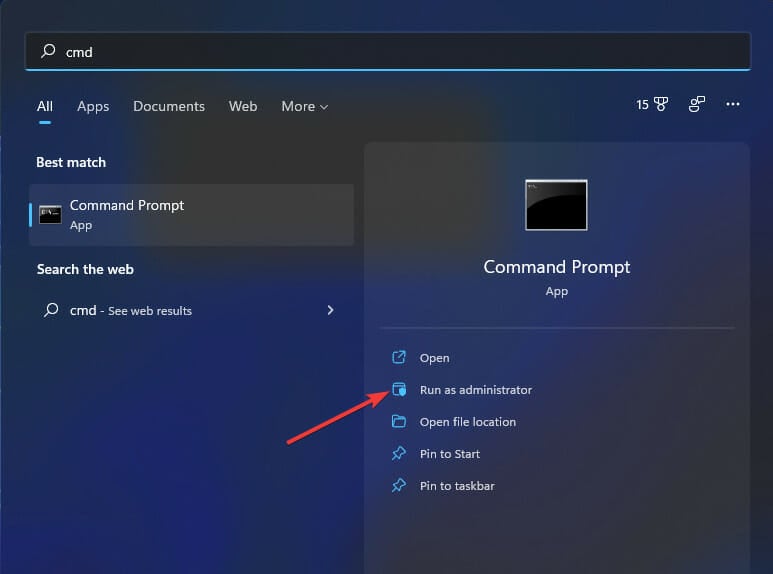
Task: Click the Search the web heading
Action: tap(85, 269)
